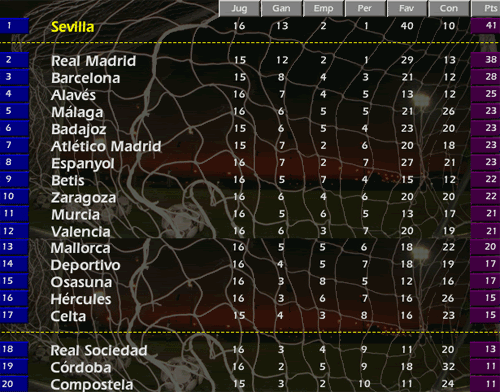Sort table by Gan column header

(281, 8)
